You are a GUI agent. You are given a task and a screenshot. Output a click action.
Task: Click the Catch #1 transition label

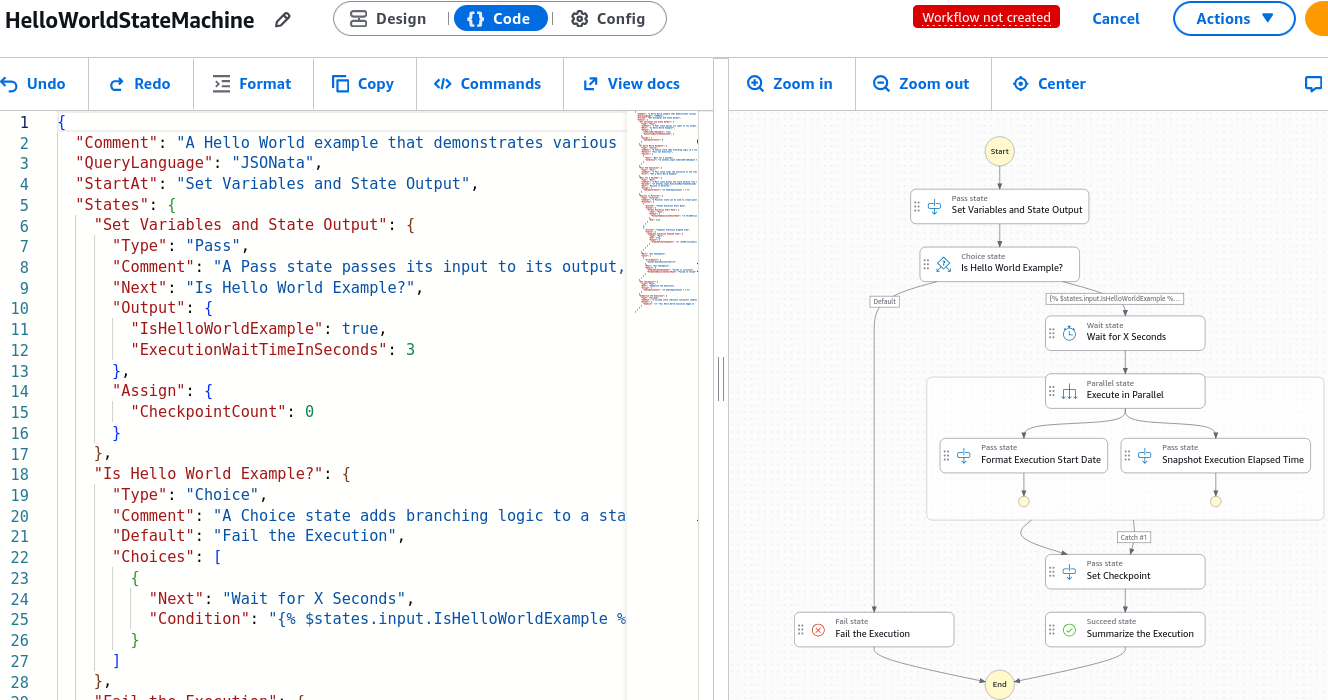coord(1134,537)
